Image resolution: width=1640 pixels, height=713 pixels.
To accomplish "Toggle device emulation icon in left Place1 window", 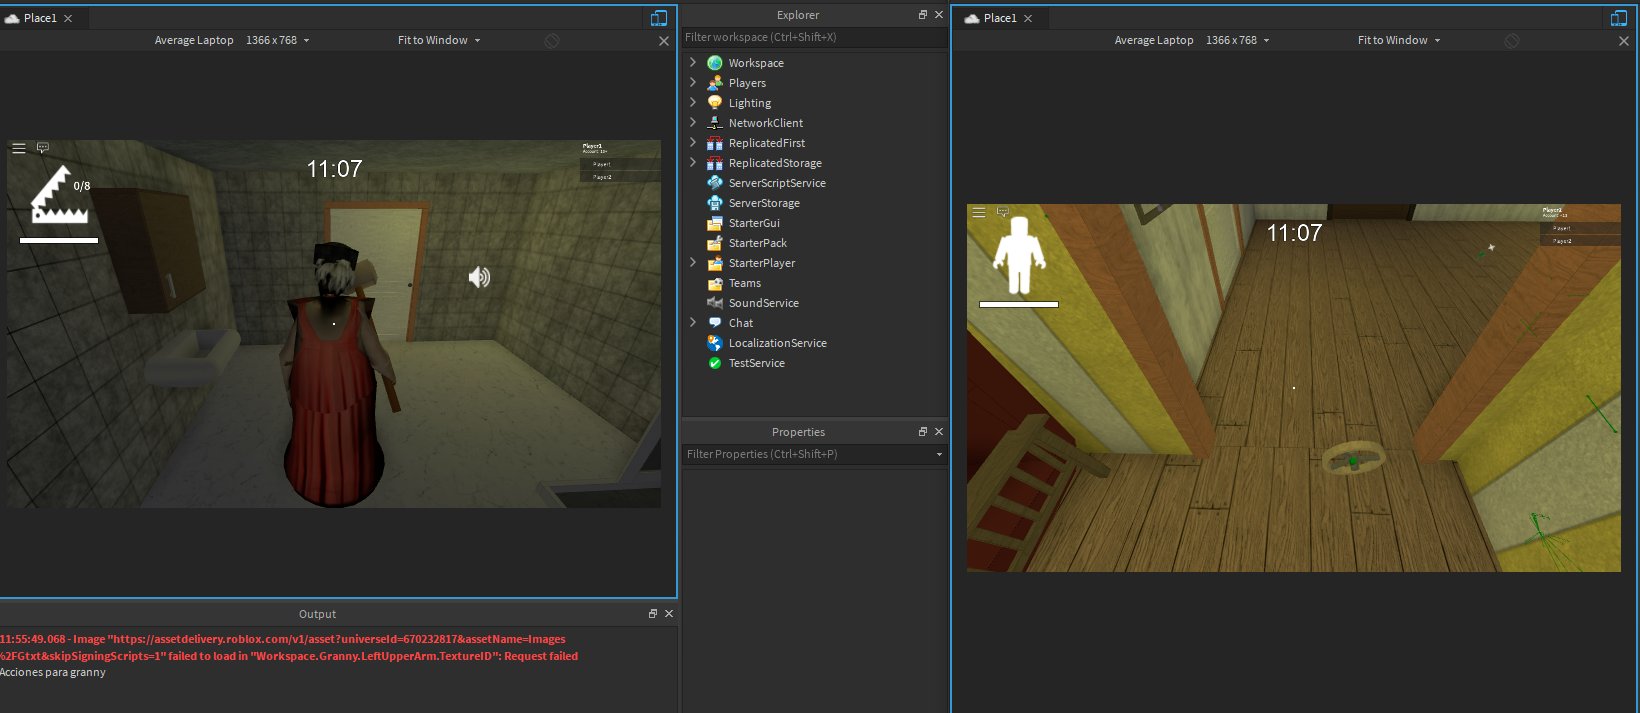I will coord(659,18).
